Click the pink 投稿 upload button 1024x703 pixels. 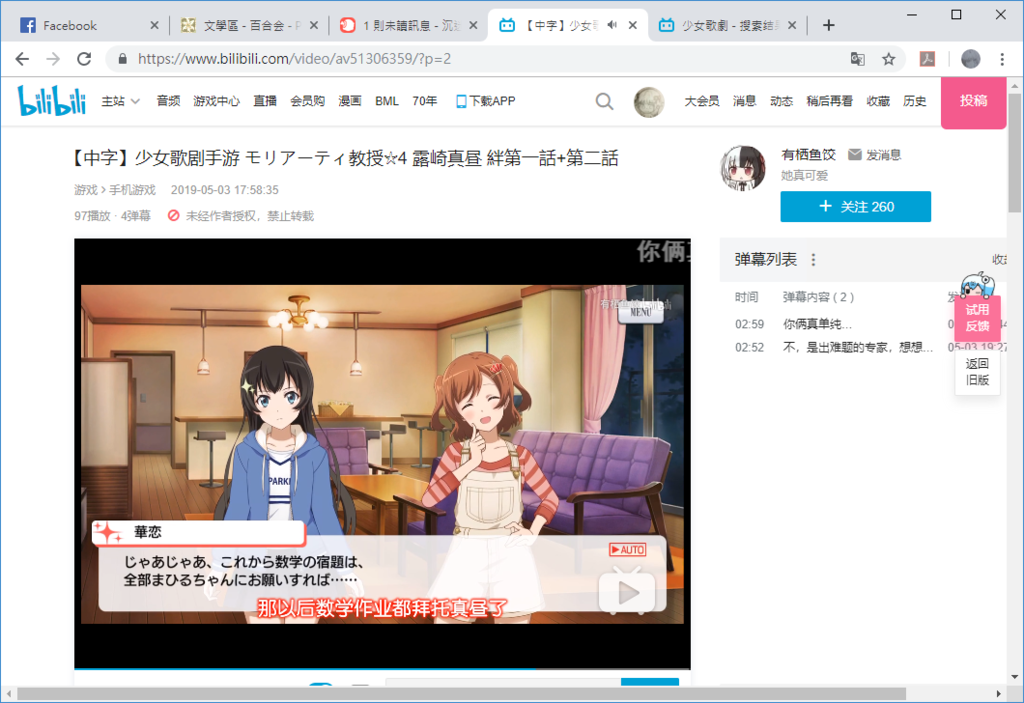pos(973,103)
